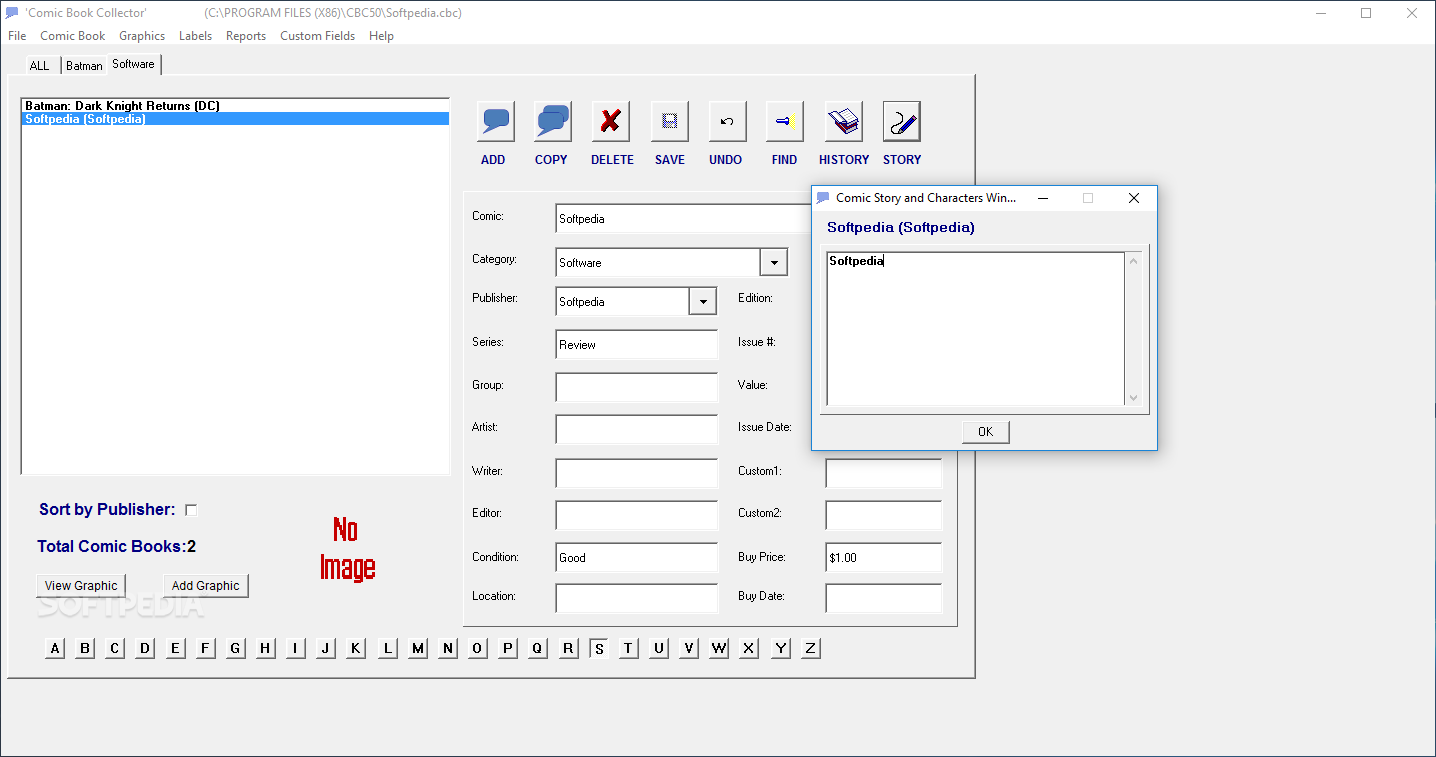Open the Comic Book menu
The height and width of the screenshot is (757, 1436).
[73, 36]
